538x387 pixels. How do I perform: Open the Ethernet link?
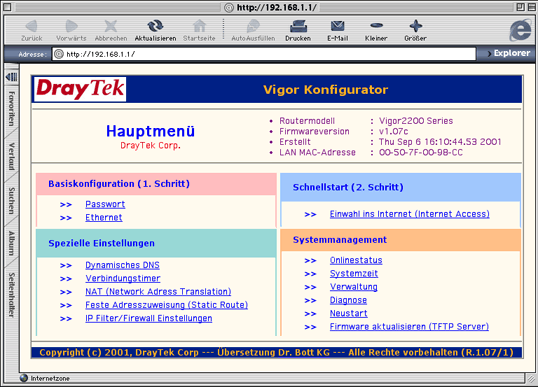pyautogui.click(x=104, y=218)
